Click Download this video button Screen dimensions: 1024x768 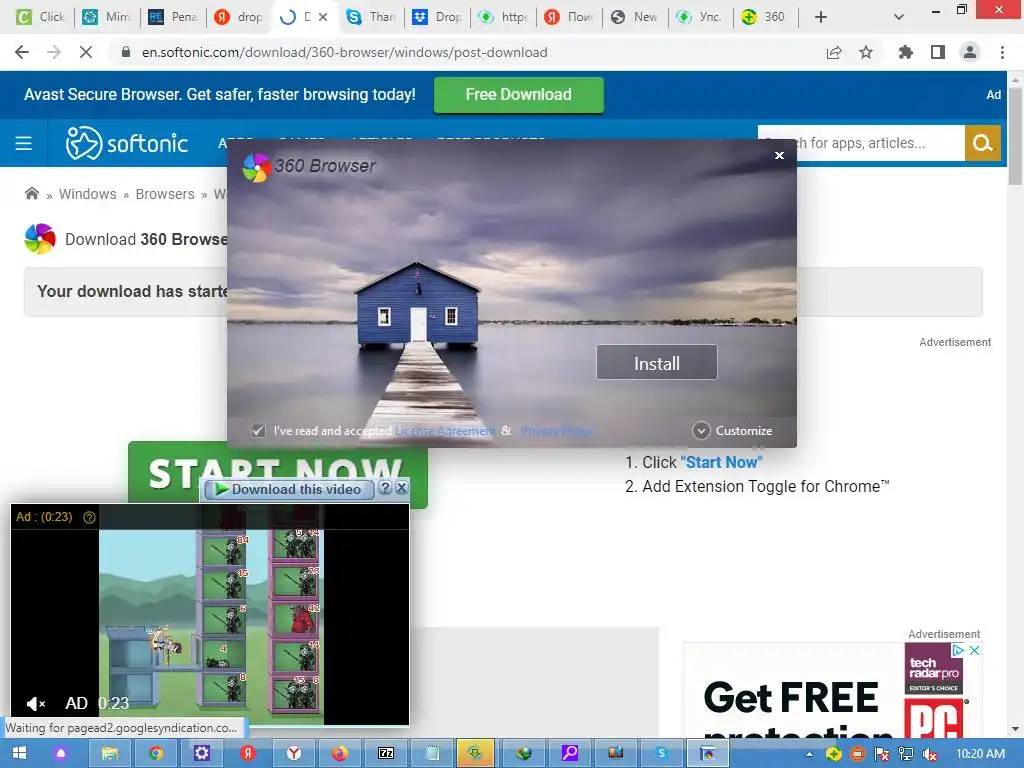click(289, 489)
